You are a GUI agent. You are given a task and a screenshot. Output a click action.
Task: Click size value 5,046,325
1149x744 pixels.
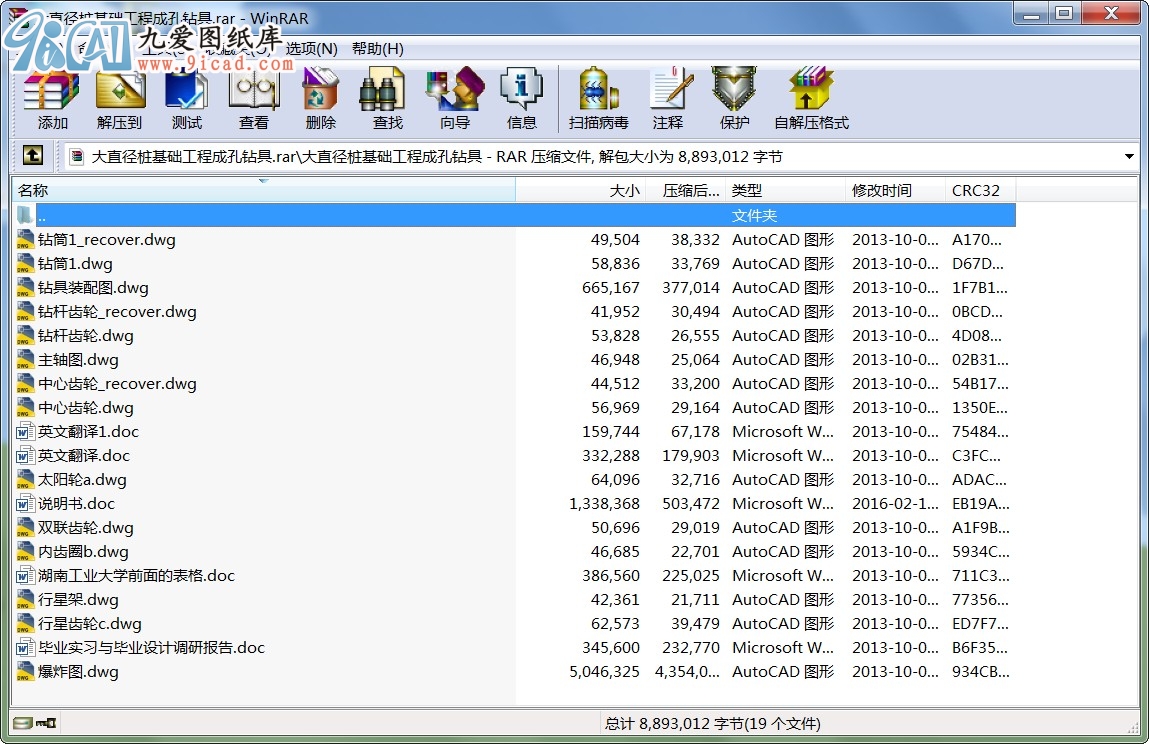coord(604,671)
